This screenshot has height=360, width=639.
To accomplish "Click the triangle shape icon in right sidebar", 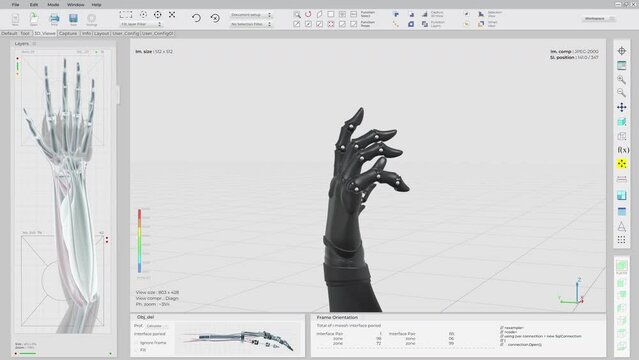I will pos(621,226).
